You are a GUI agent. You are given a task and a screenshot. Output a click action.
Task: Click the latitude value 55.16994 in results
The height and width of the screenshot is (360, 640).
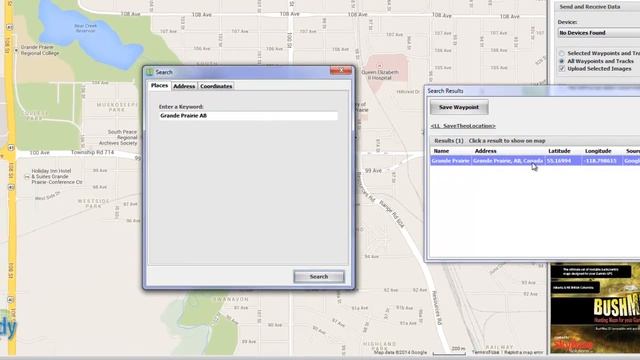click(x=563, y=161)
